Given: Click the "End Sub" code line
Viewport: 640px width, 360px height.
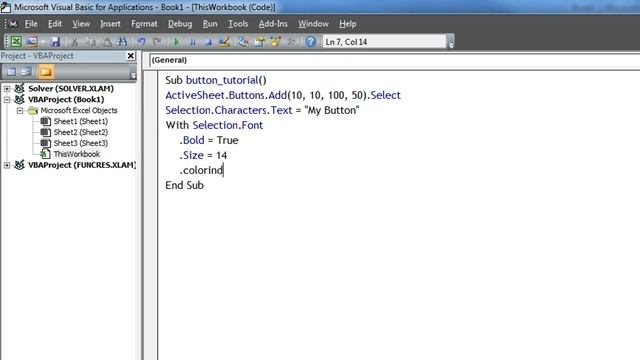Looking at the screenshot, I should click(x=184, y=185).
